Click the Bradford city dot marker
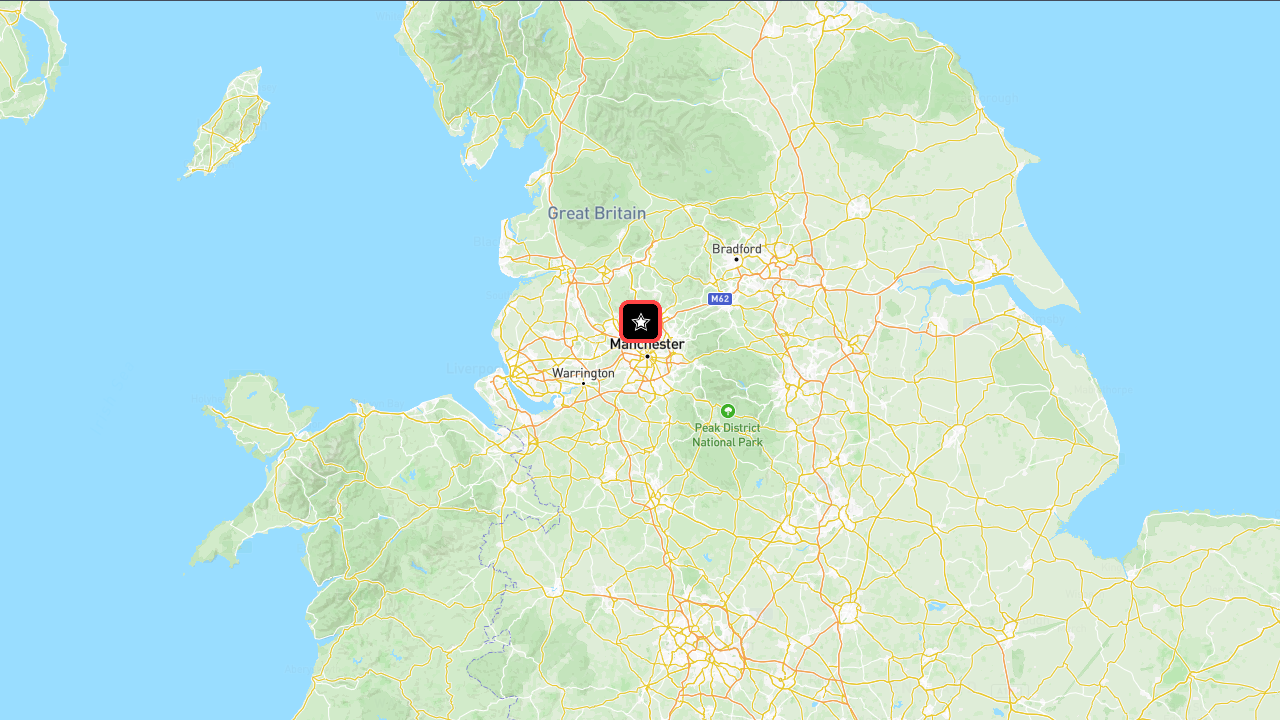This screenshot has width=1280, height=720. 737,260
